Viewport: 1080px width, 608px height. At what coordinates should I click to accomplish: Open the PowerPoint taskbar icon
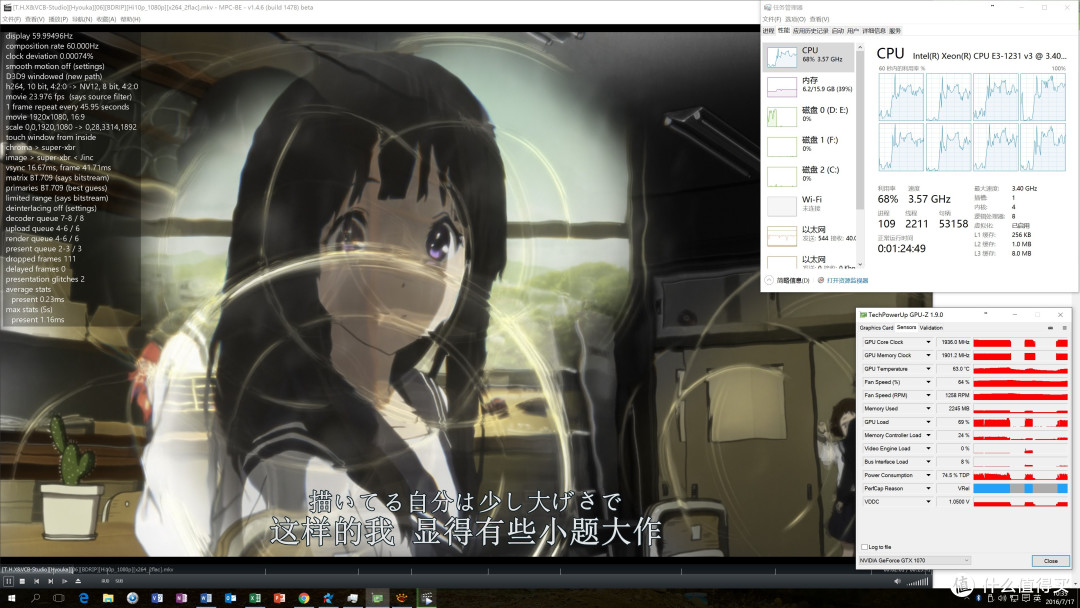[x=279, y=598]
